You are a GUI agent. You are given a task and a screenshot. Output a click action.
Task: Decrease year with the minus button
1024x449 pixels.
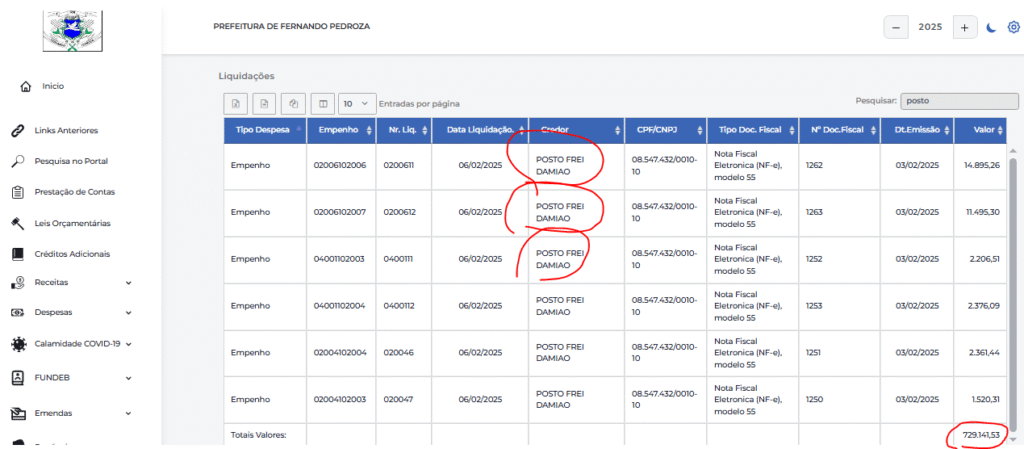[896, 27]
